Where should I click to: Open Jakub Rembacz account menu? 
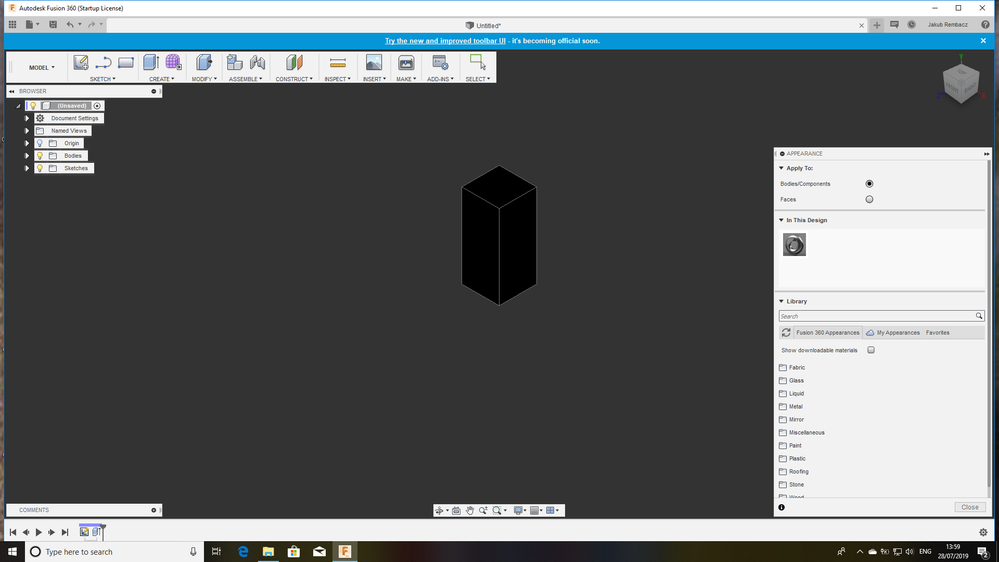[x=947, y=25]
